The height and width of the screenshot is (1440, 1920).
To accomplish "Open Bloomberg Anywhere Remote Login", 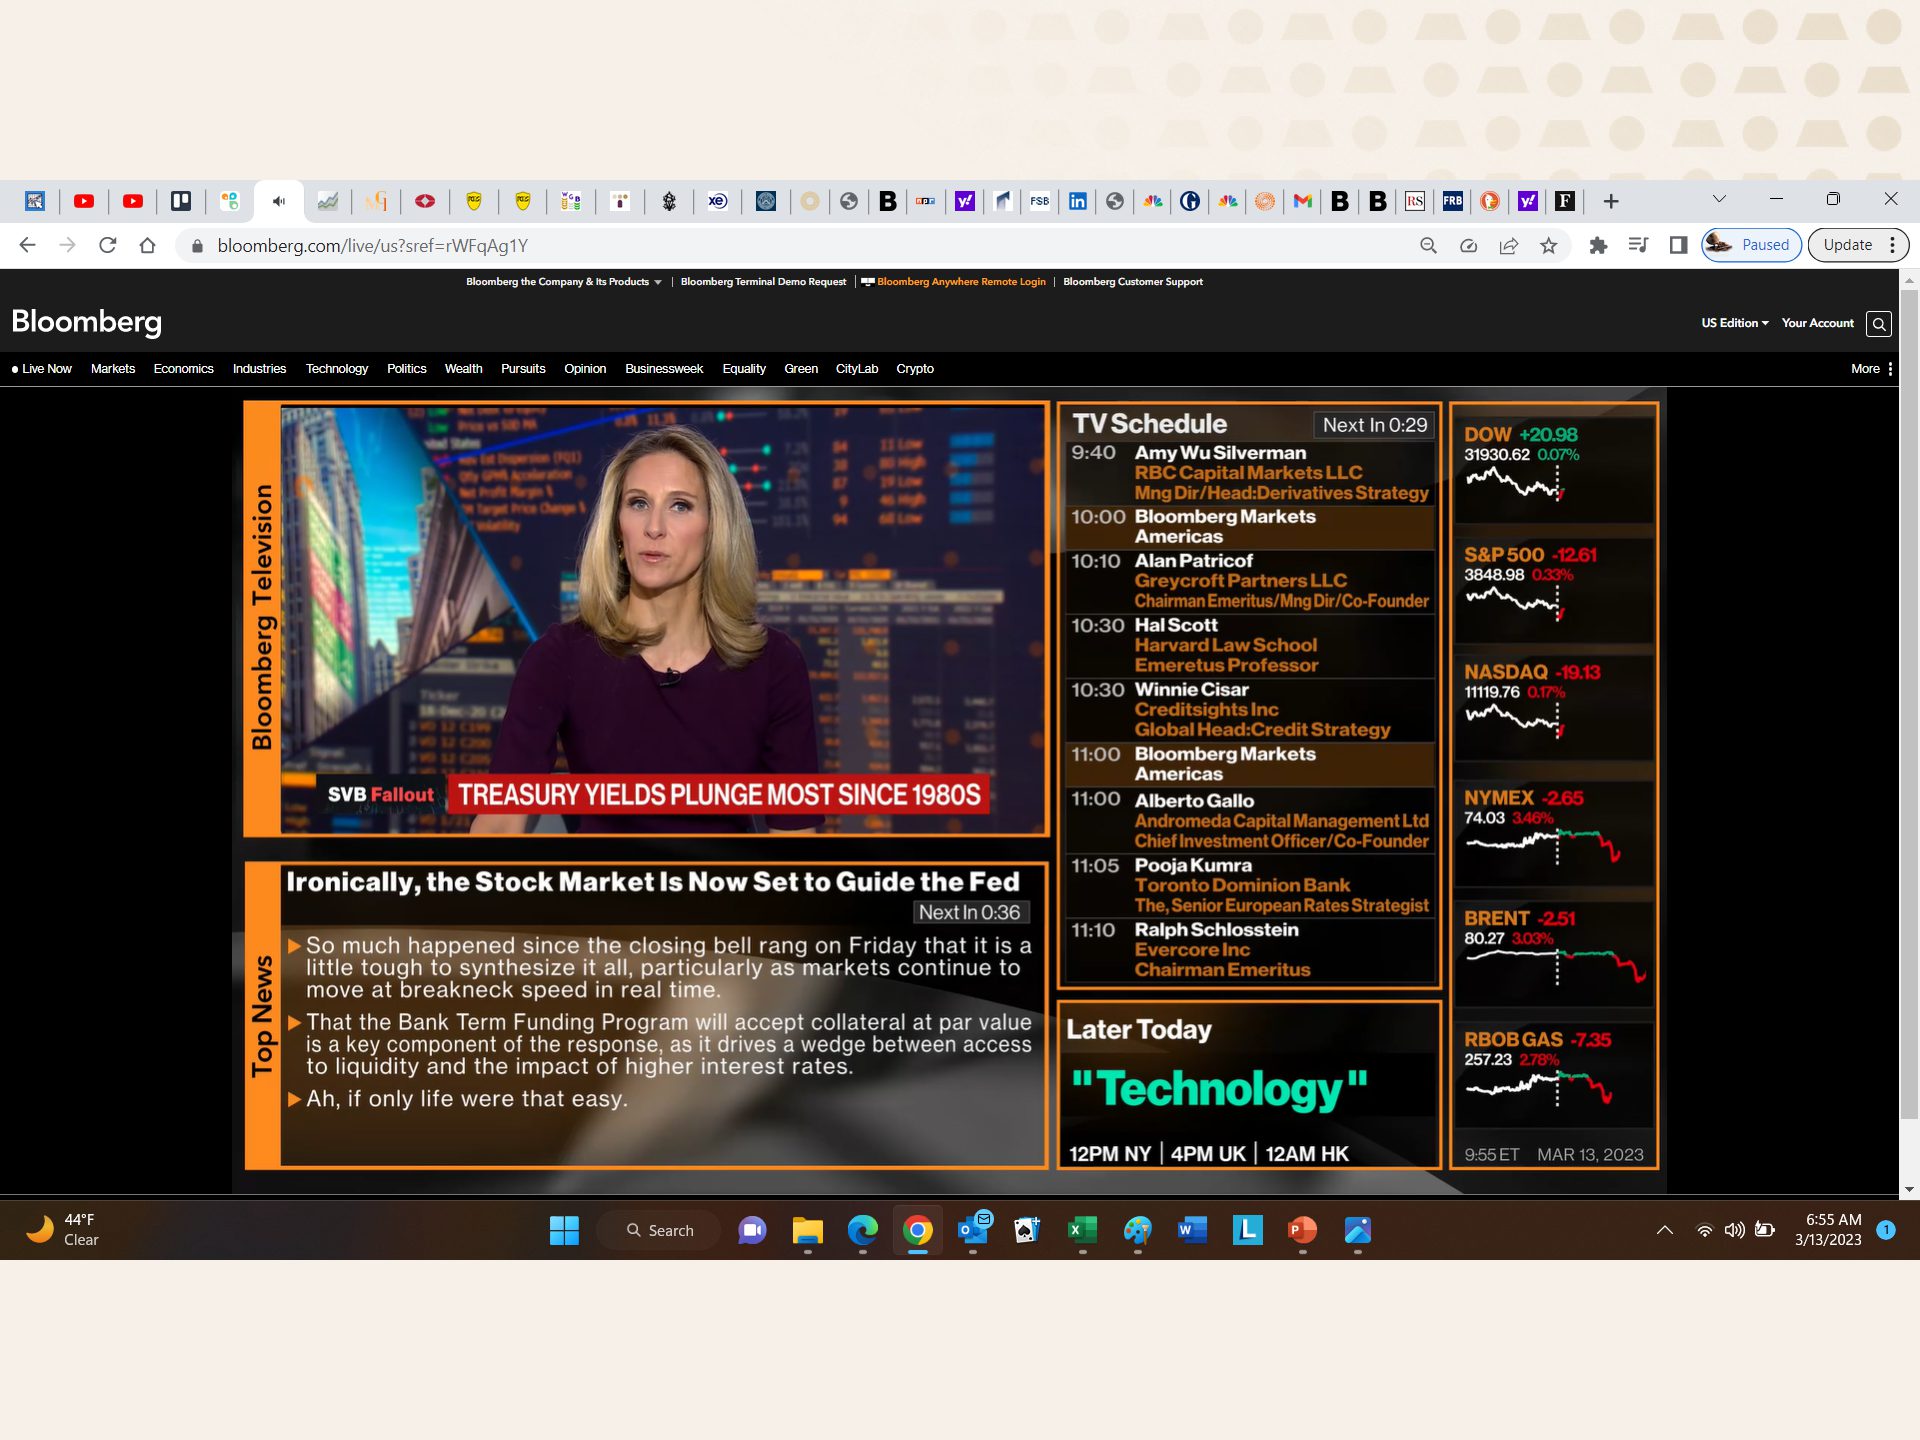I will [x=953, y=282].
